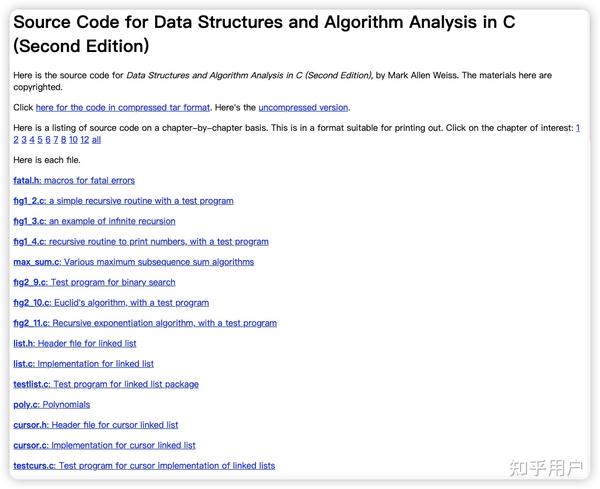Open fig1_4.c print numbers routine link
600x489 pixels.
pyautogui.click(x=140, y=242)
